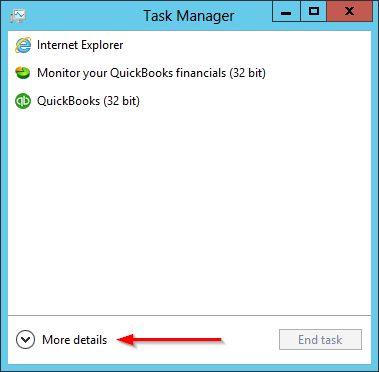Screen dimensions: 379x372
Task: Open the Task Manager title bar system icon
Action: (x=18, y=16)
